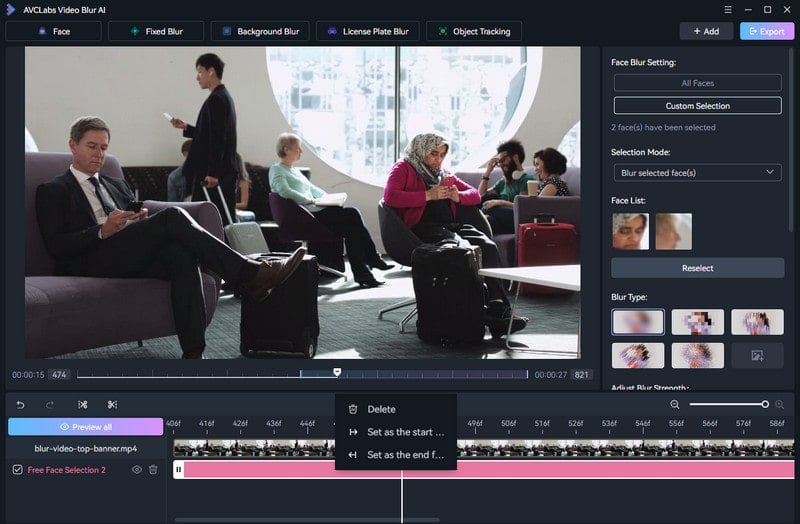Click the redo arrow icon
The height and width of the screenshot is (524, 800).
click(49, 405)
